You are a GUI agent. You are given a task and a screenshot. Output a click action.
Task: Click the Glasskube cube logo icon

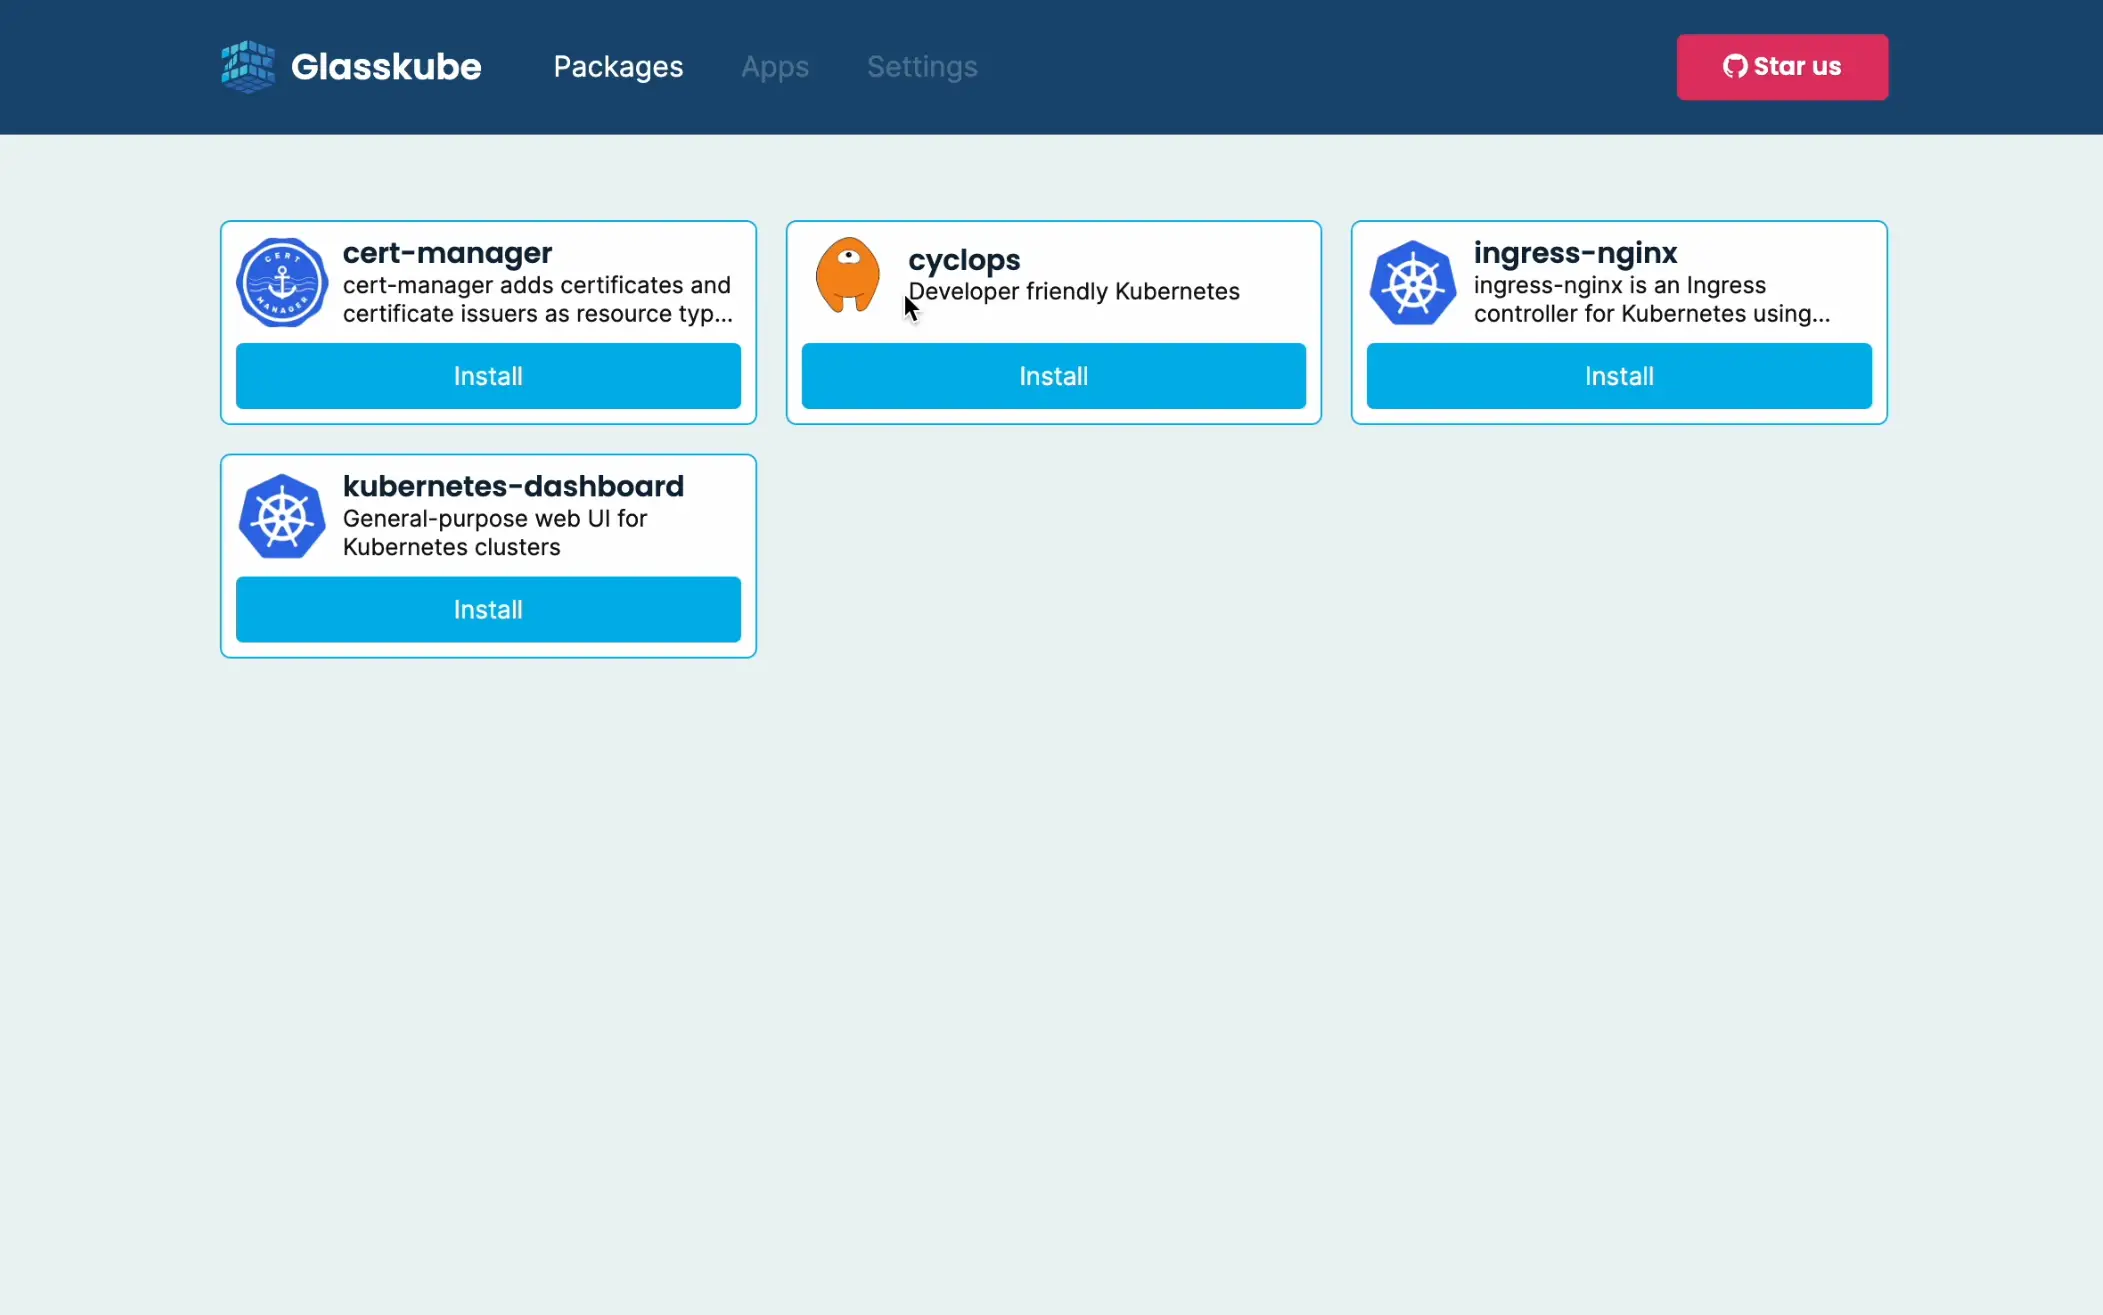click(x=247, y=66)
